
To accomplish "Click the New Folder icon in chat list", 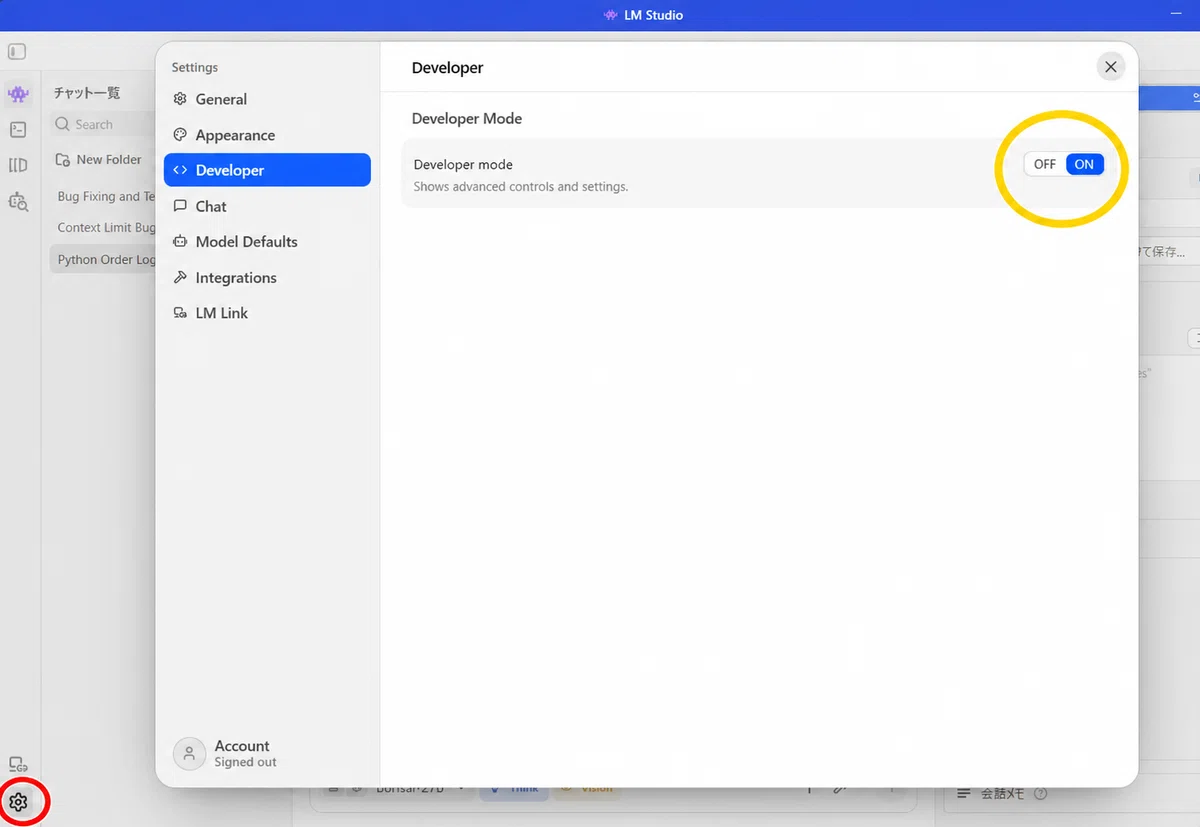I will pos(63,159).
